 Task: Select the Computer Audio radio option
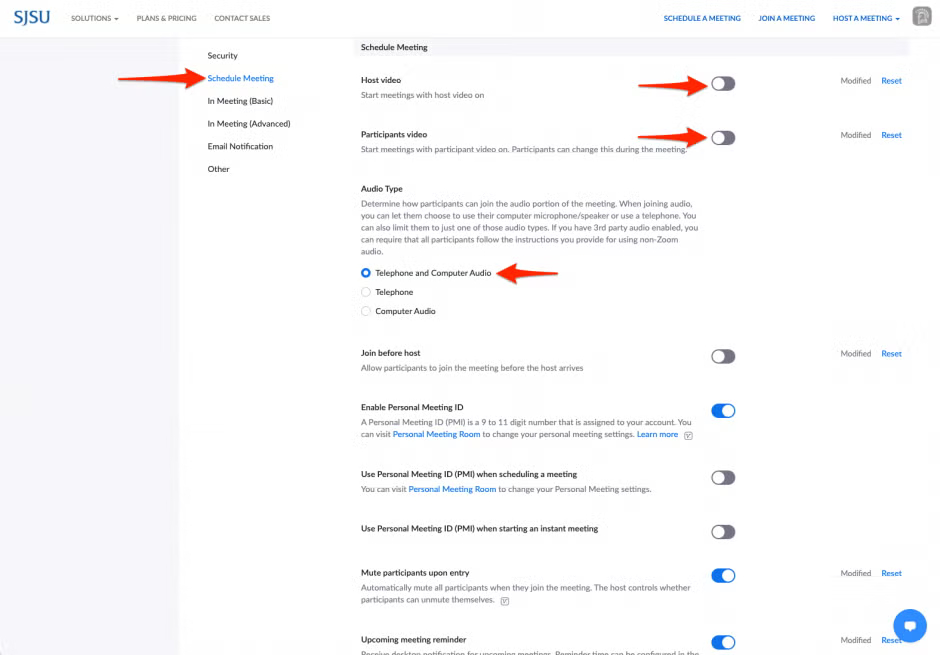pos(366,311)
